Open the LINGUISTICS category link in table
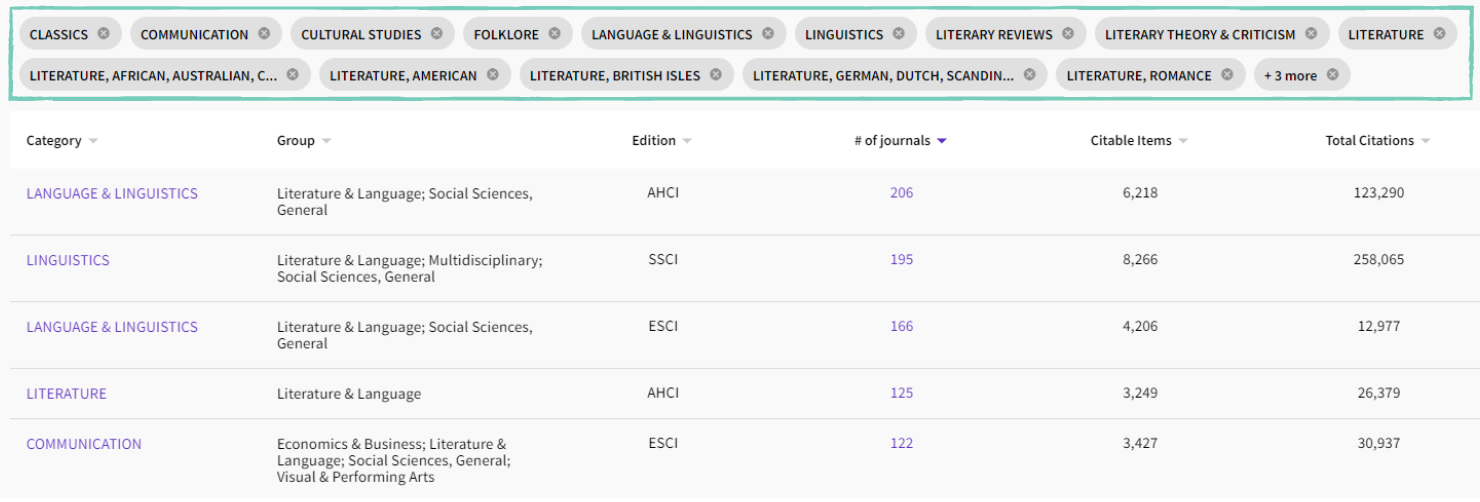Screen dimensions: 1480x502 pos(68,260)
